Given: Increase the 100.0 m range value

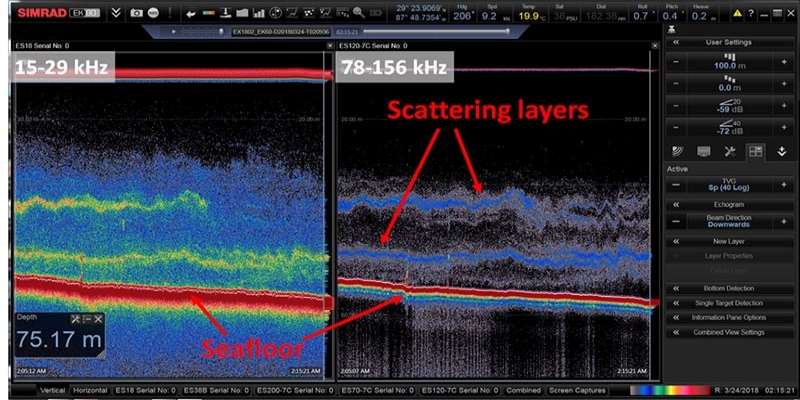Looking at the screenshot, I should click(x=784, y=63).
